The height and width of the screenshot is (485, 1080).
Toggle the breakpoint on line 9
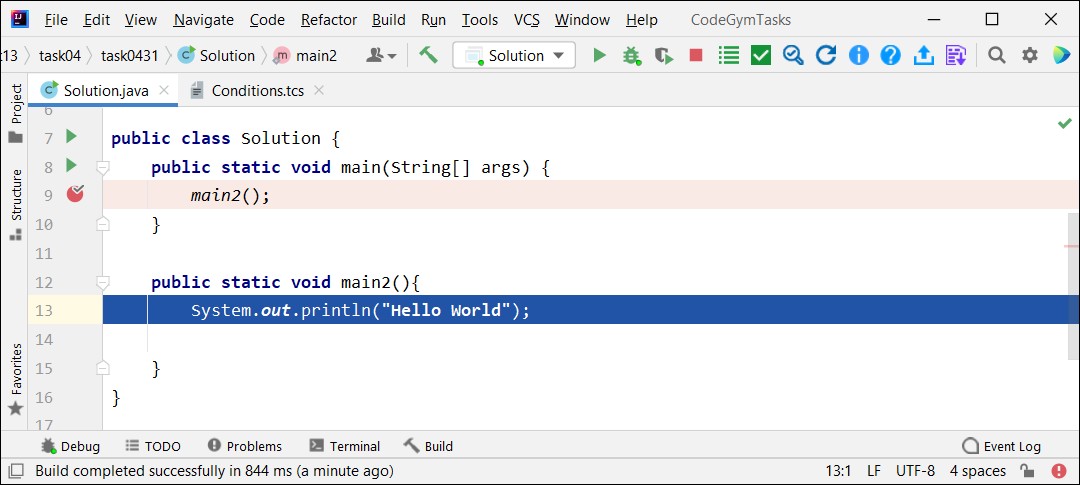click(75, 194)
